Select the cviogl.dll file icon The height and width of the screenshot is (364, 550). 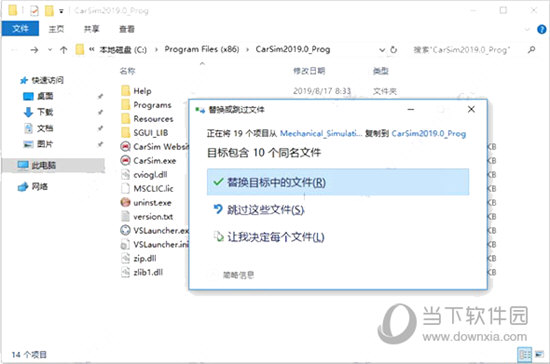point(125,174)
